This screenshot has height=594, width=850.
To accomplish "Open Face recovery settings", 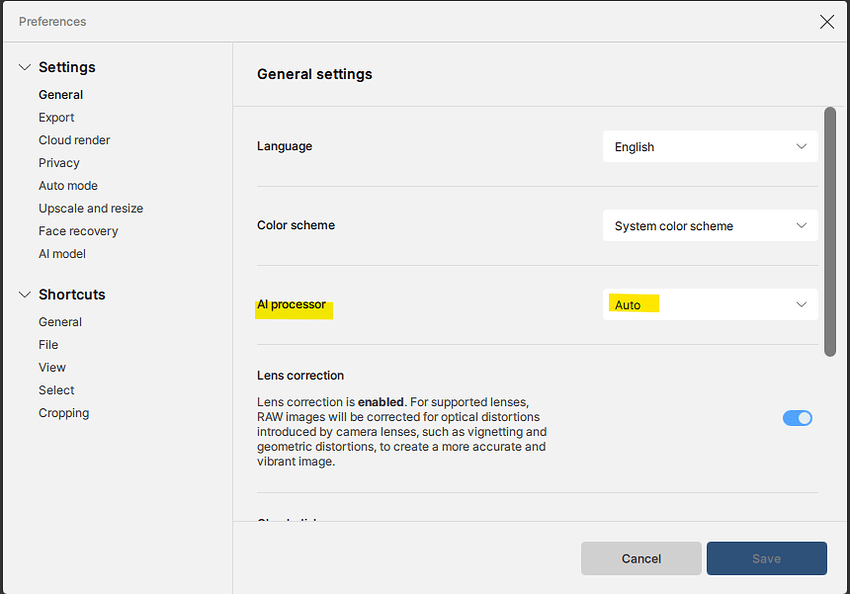I will pyautogui.click(x=78, y=231).
